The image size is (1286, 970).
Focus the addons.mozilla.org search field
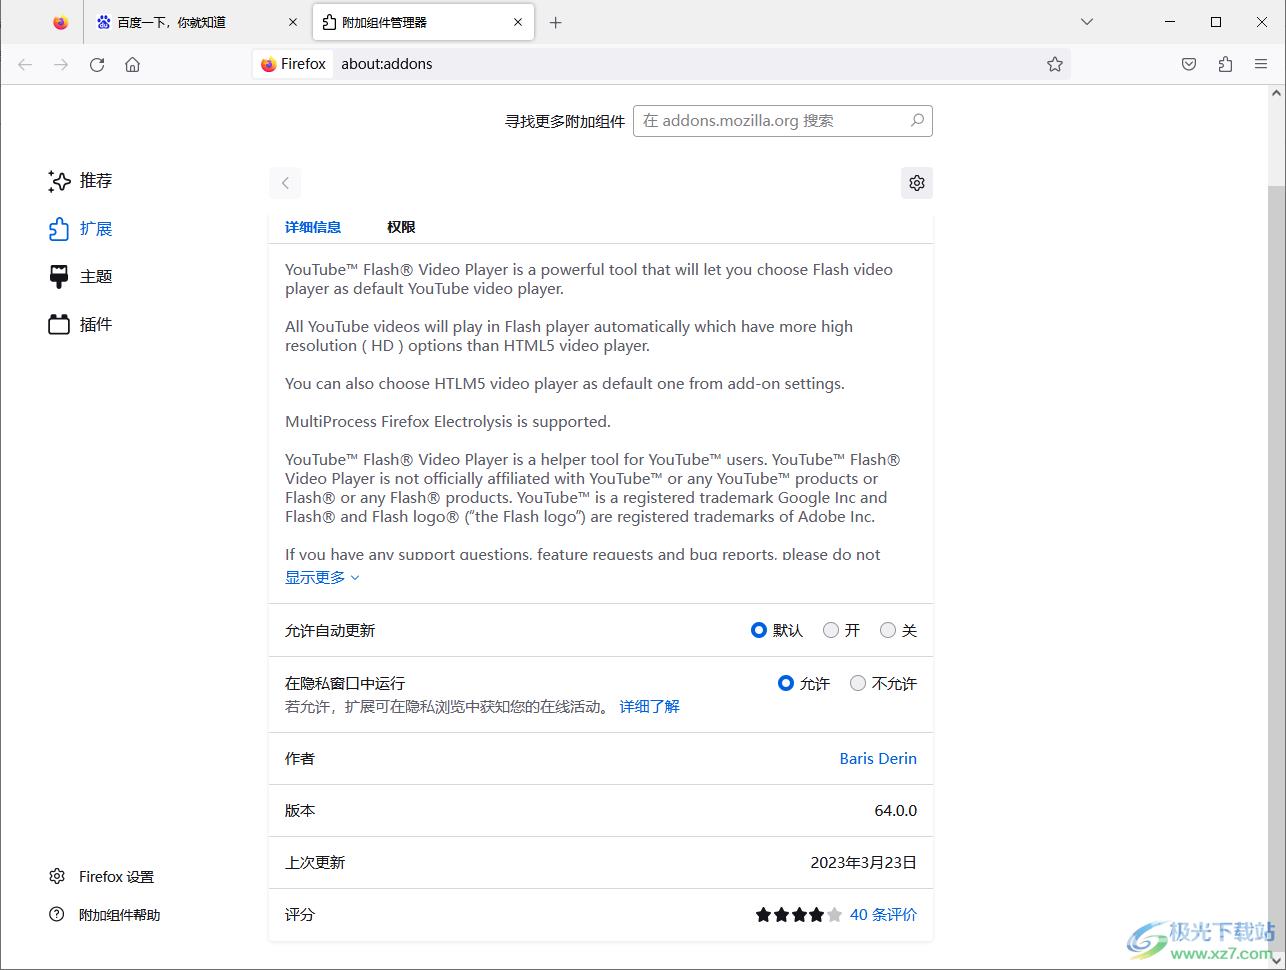pyautogui.click(x=782, y=120)
